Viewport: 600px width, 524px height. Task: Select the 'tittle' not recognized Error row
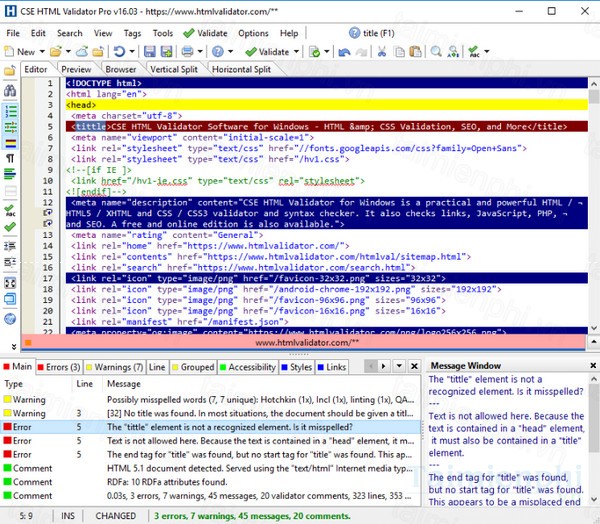tap(210, 427)
